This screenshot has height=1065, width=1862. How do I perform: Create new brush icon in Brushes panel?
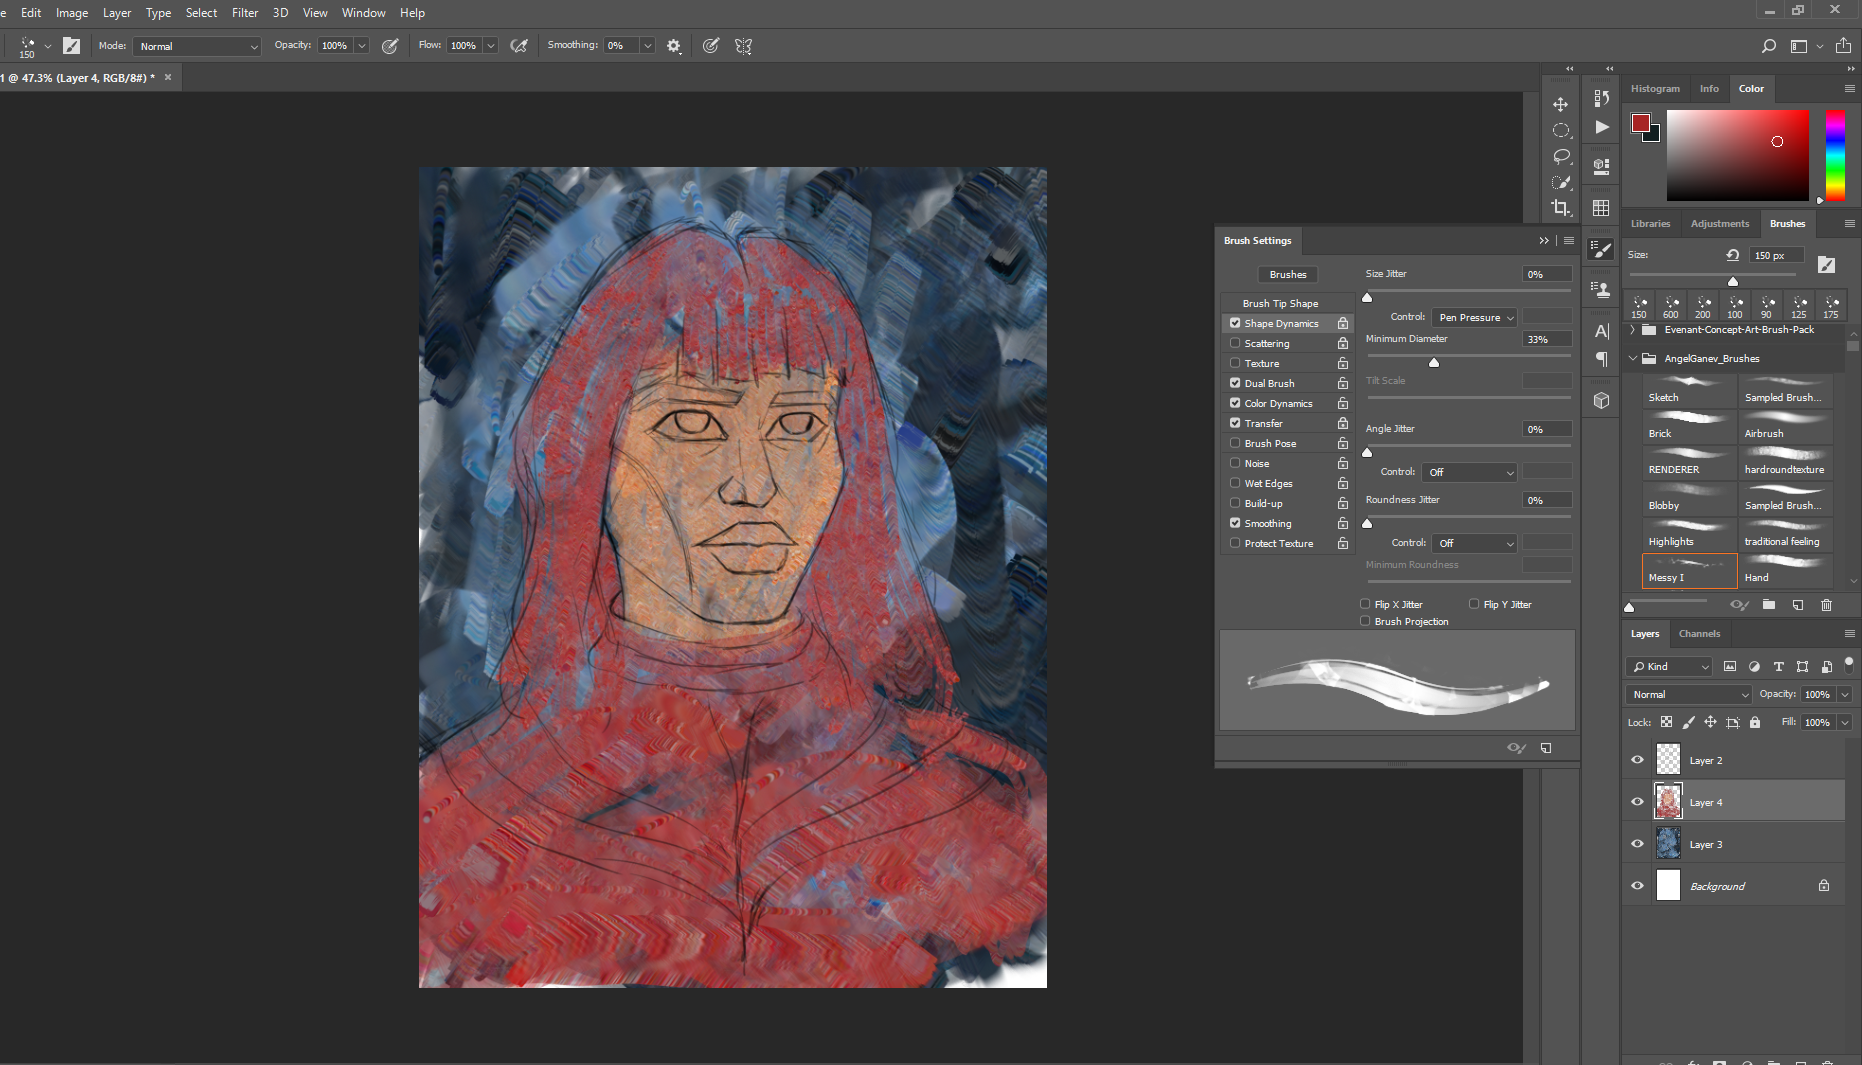[x=1797, y=605]
